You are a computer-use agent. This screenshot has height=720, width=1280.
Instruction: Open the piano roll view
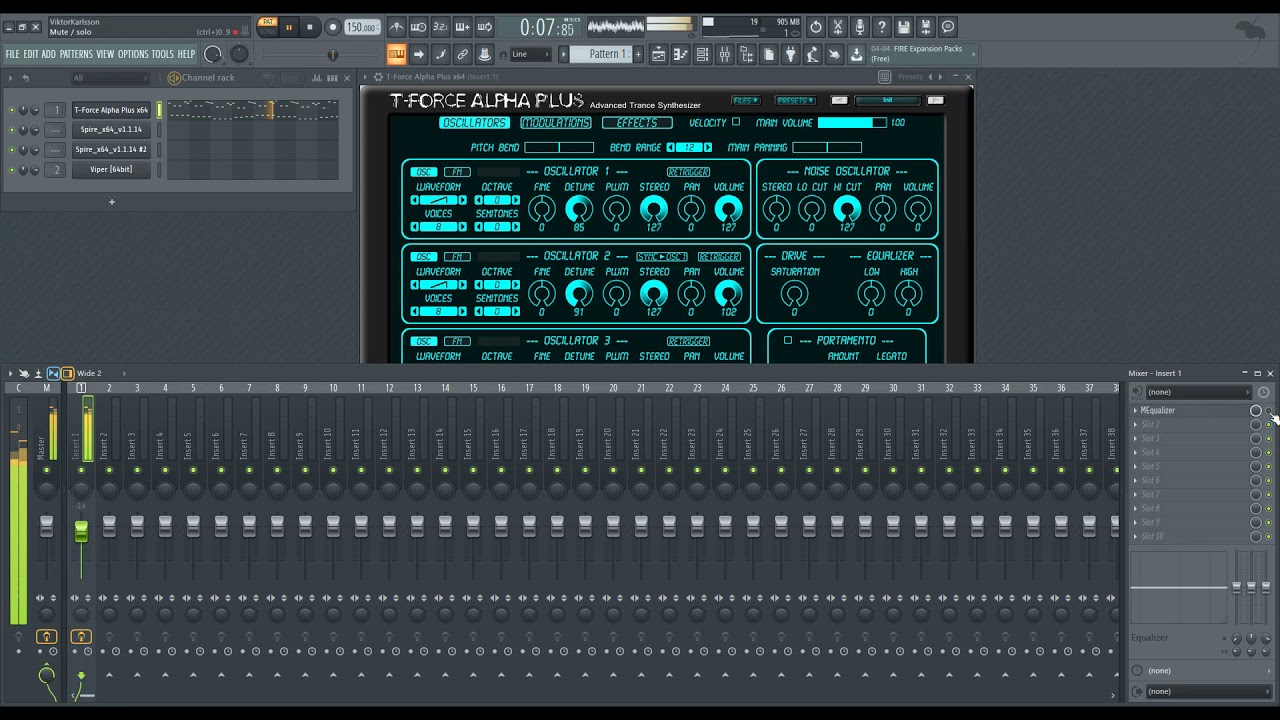click(x=680, y=54)
